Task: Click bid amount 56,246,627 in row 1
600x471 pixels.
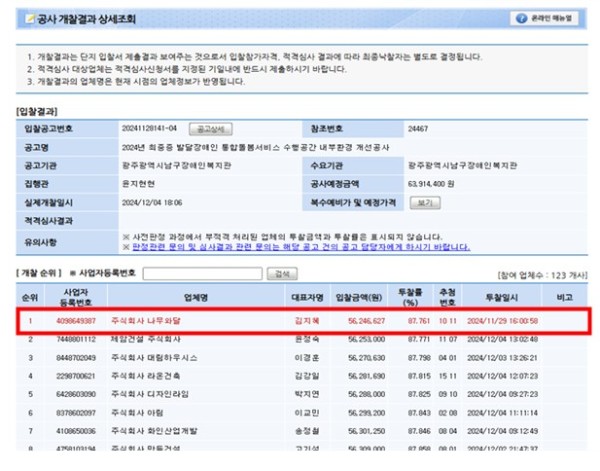Action: (367, 321)
